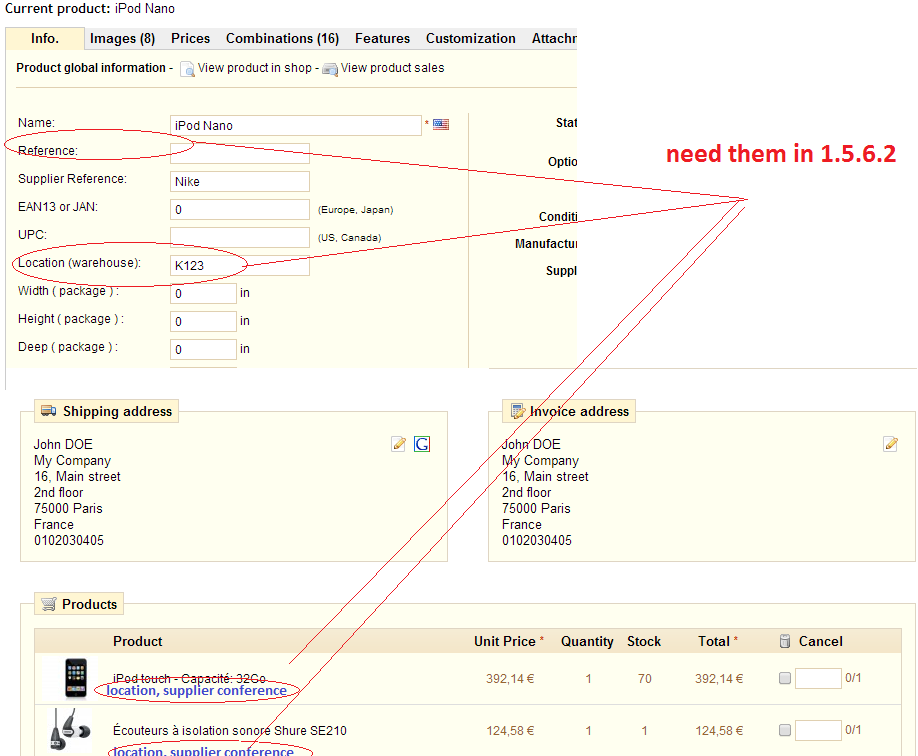This screenshot has height=756, width=918.
Task: Open shipping address in Google Maps icon
Action: (422, 444)
